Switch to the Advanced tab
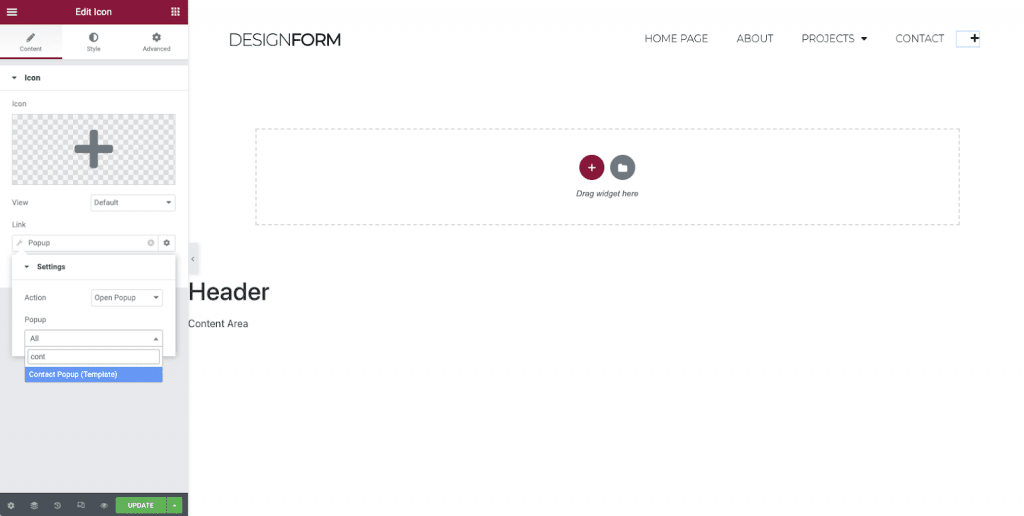The image size is (1024, 516). tap(156, 42)
